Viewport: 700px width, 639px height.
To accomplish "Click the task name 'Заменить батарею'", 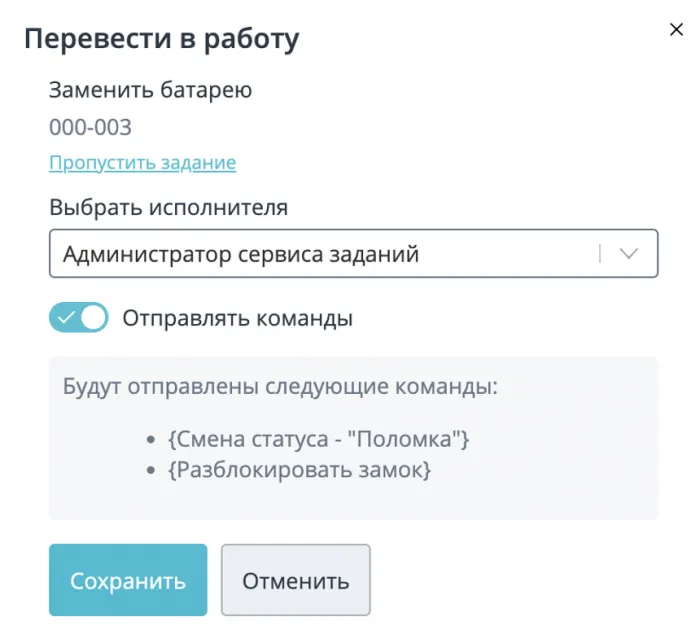I will 150,90.
